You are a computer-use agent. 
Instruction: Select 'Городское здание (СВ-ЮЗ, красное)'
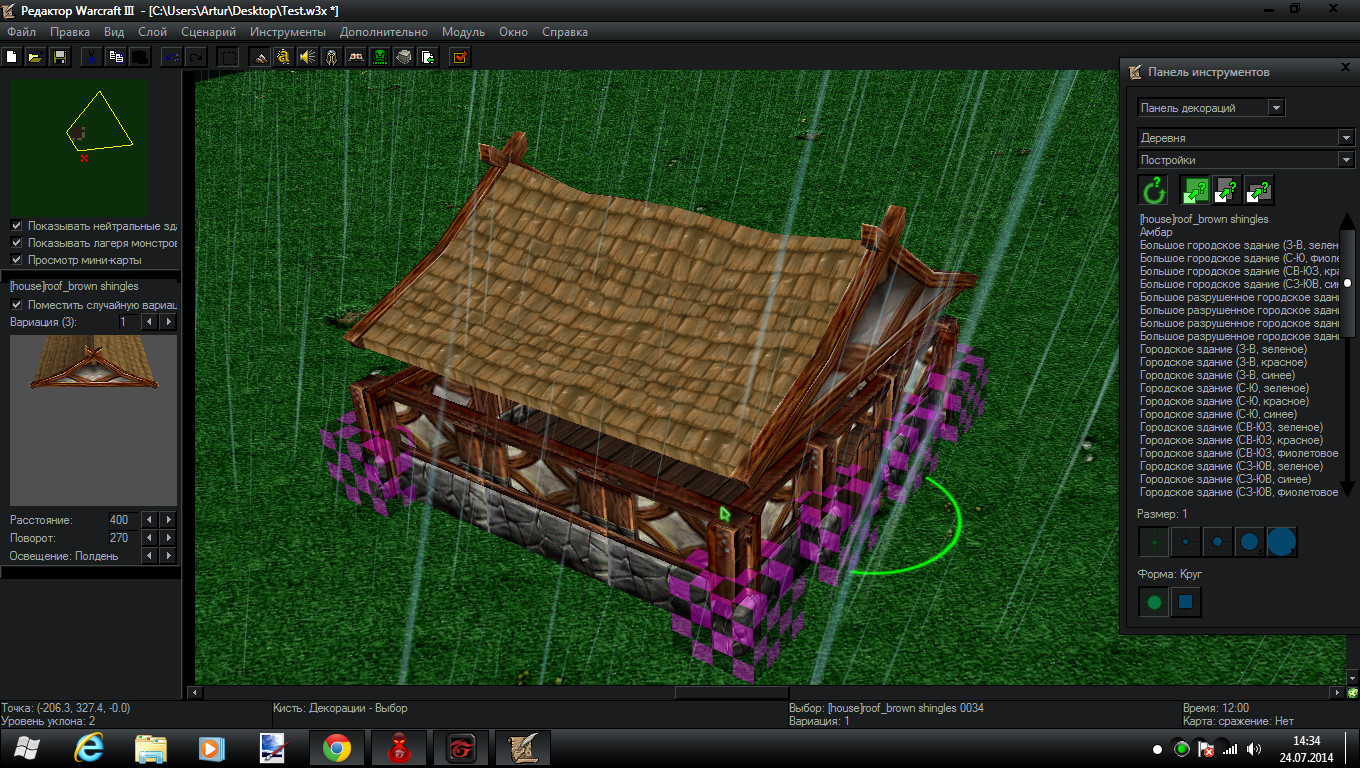[1231, 440]
